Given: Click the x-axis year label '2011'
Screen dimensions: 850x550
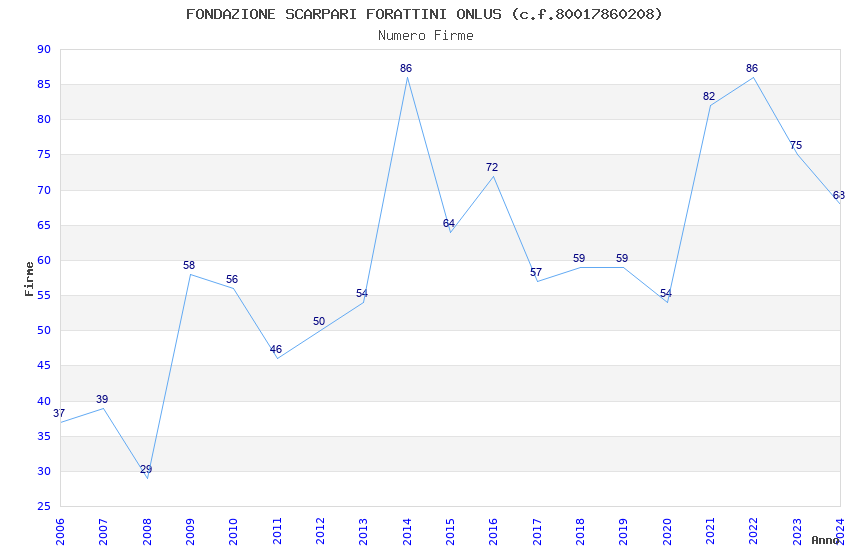Looking at the screenshot, I should (277, 531).
